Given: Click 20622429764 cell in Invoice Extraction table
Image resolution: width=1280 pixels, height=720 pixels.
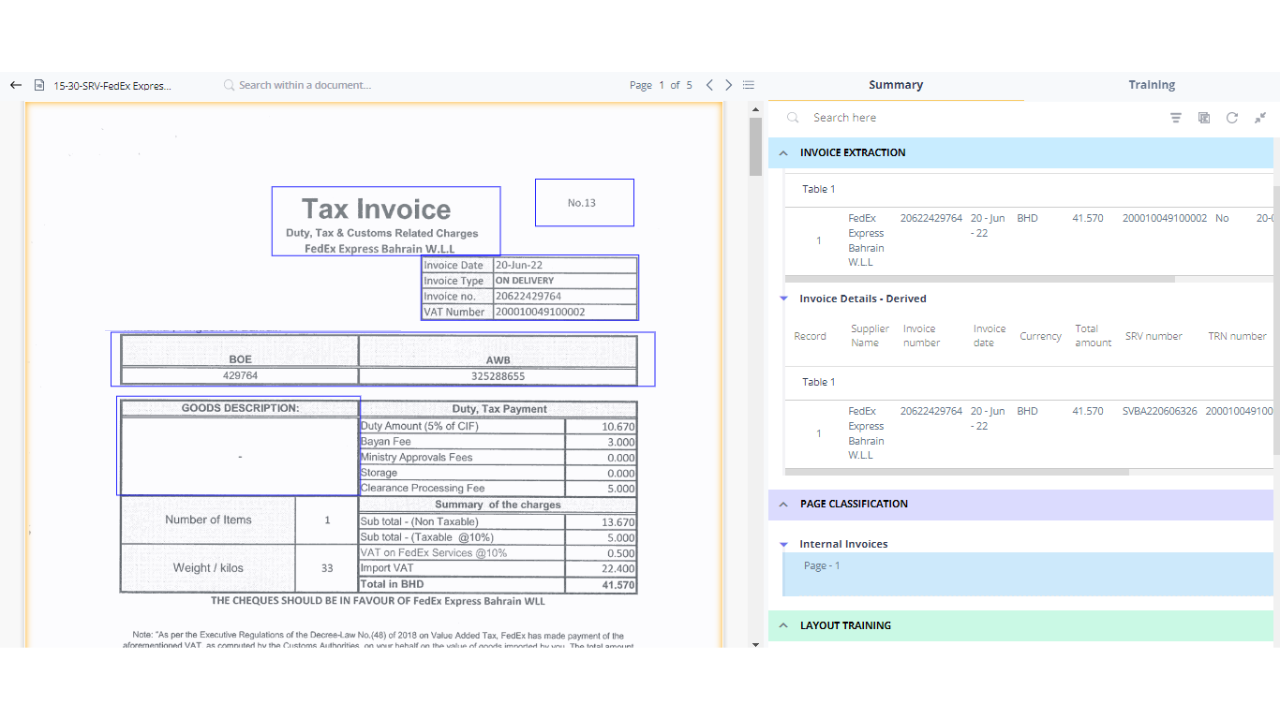Looking at the screenshot, I should pyautogui.click(x=931, y=218).
